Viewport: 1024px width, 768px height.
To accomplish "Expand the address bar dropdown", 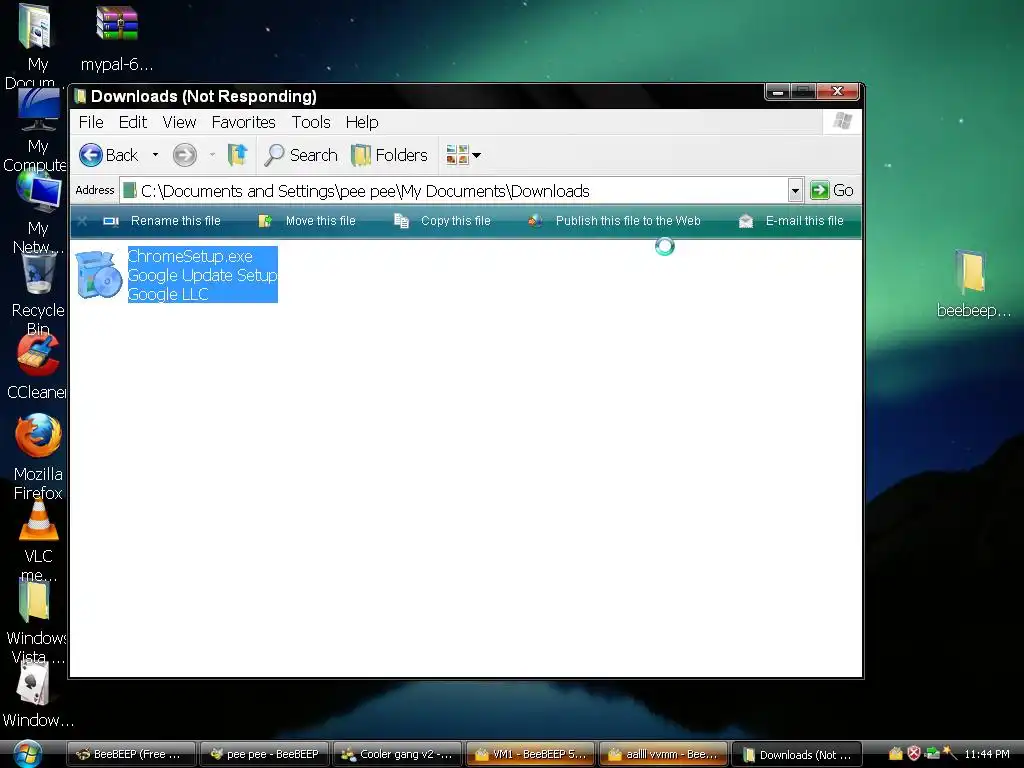I will [795, 191].
